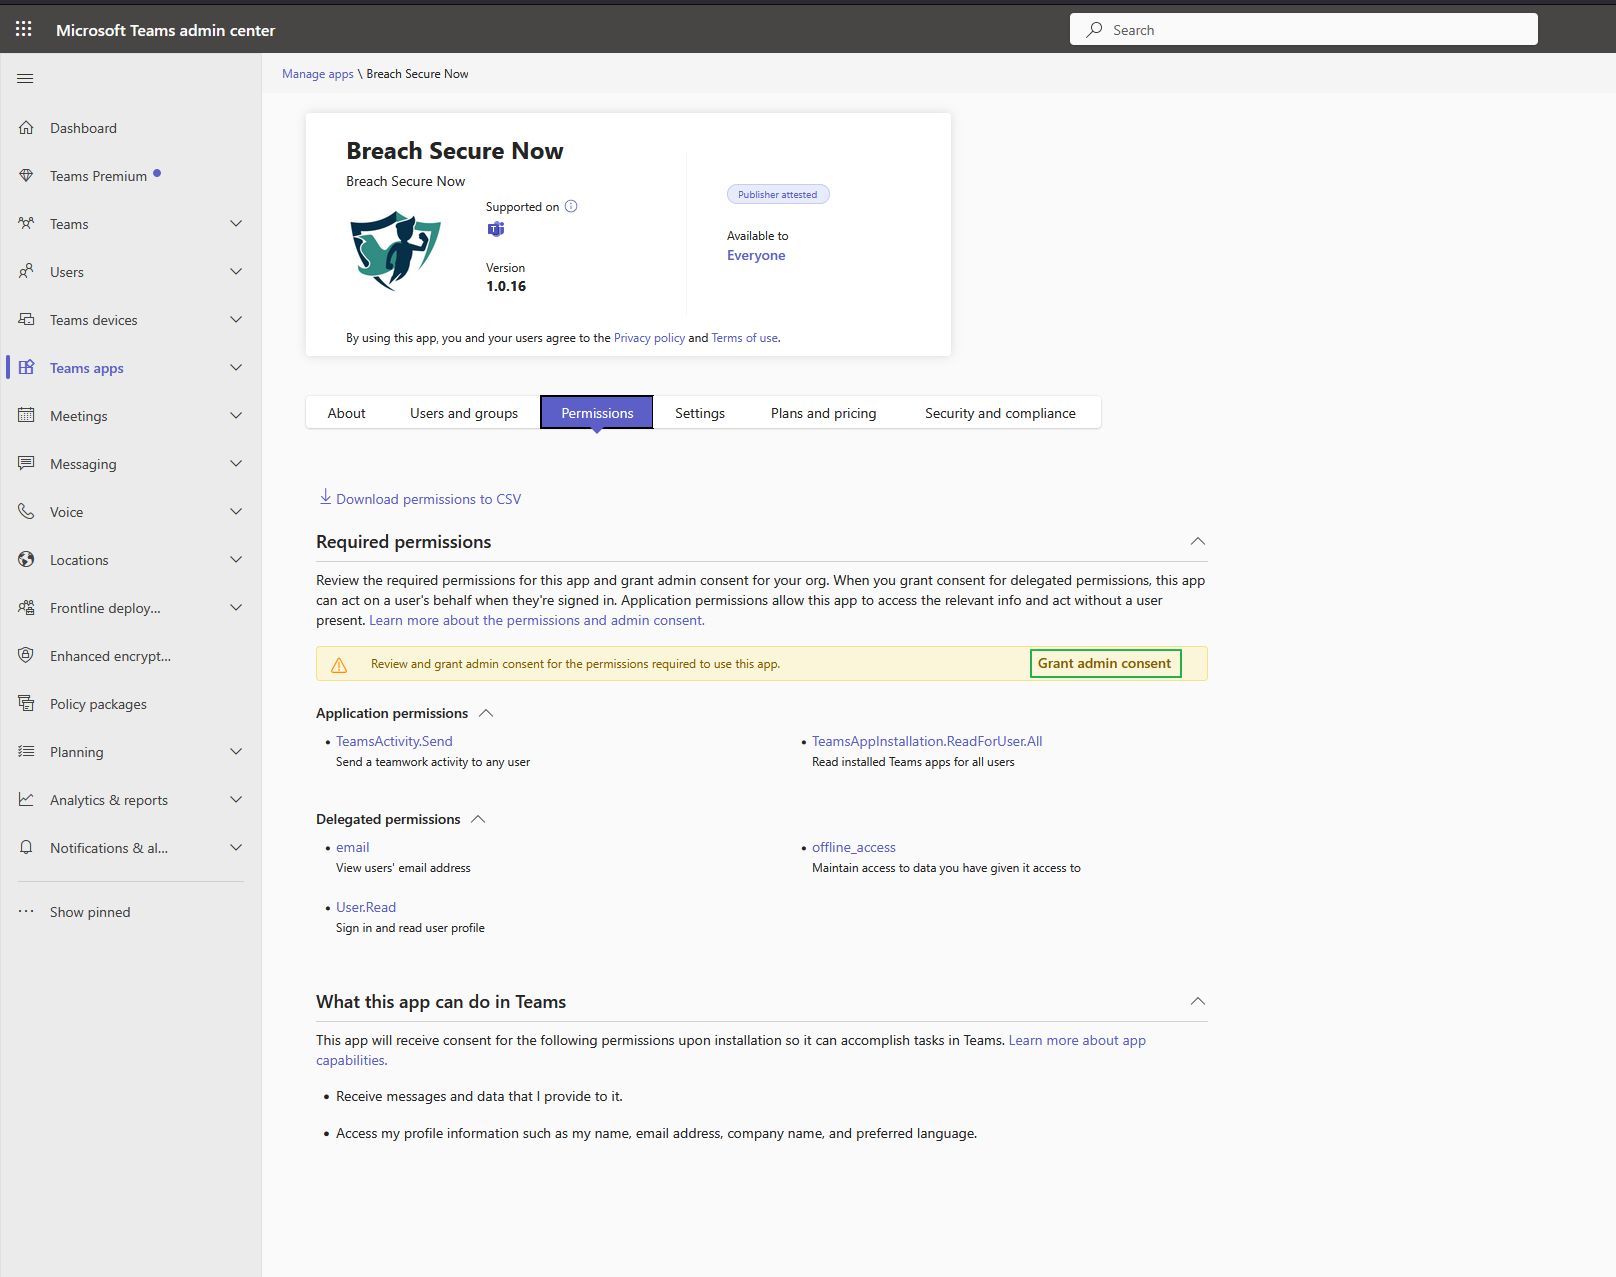Screen dimensions: 1616x1277
Task: Expand the Analytics & reports chevron
Action: [x=236, y=800]
